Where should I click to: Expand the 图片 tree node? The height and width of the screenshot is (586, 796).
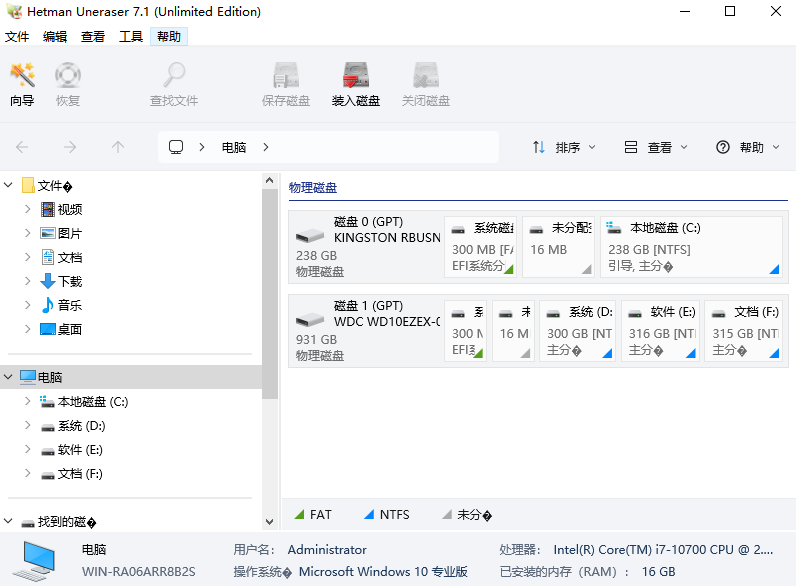pos(28,233)
